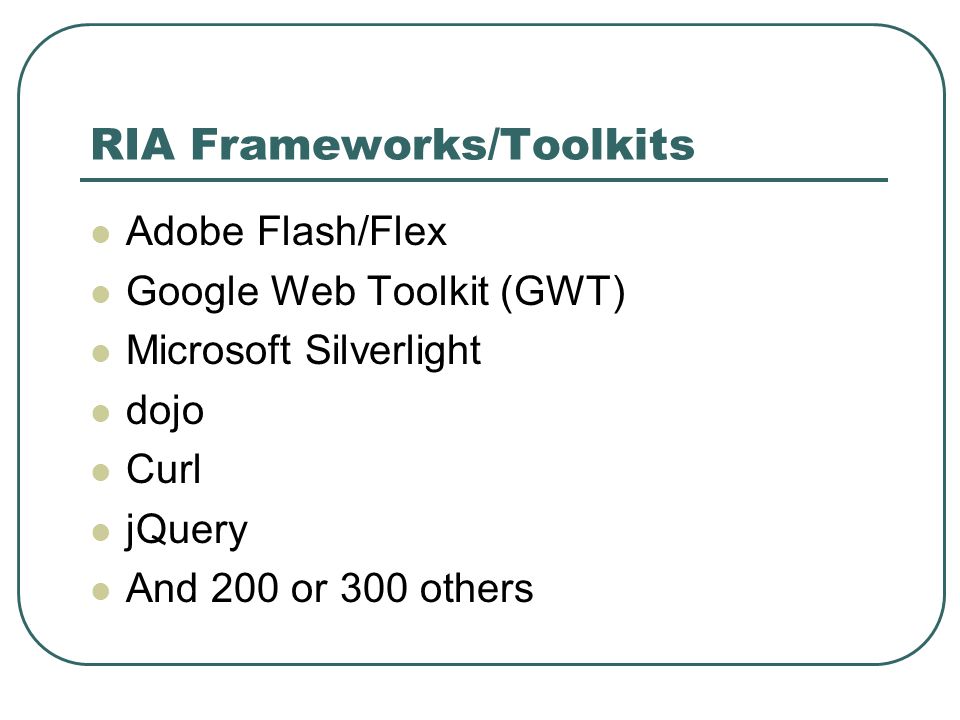Click the (GWT) abbreviation text
This screenshot has height=720, width=960.
click(563, 291)
